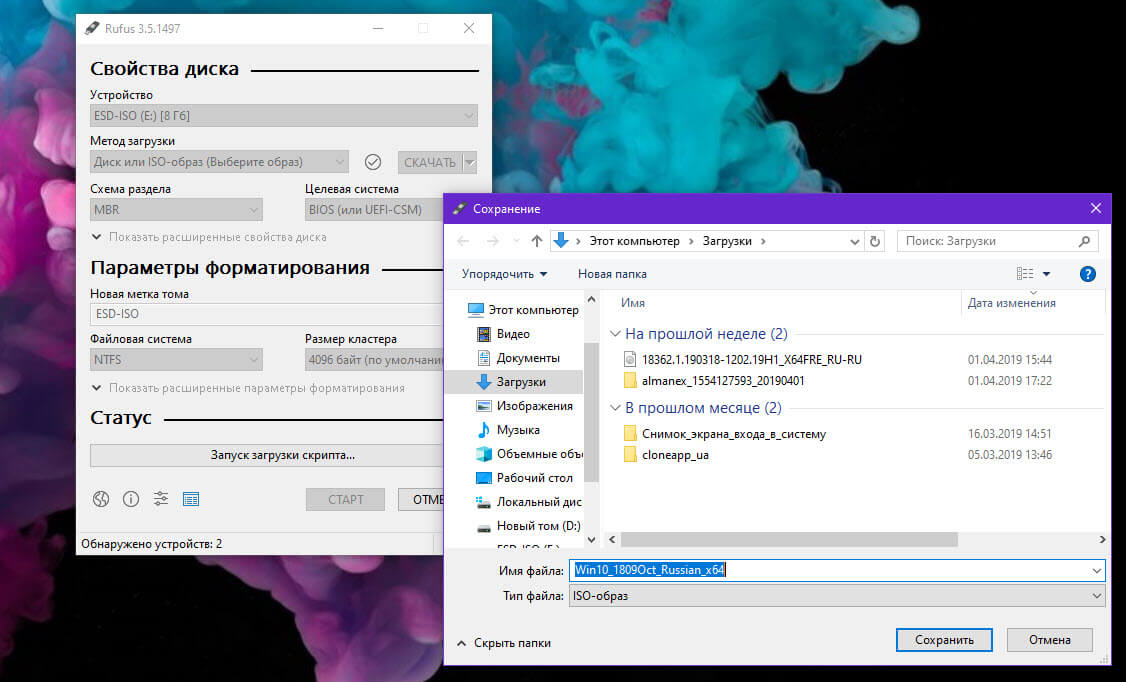Show Rufus log icon

tap(191, 499)
